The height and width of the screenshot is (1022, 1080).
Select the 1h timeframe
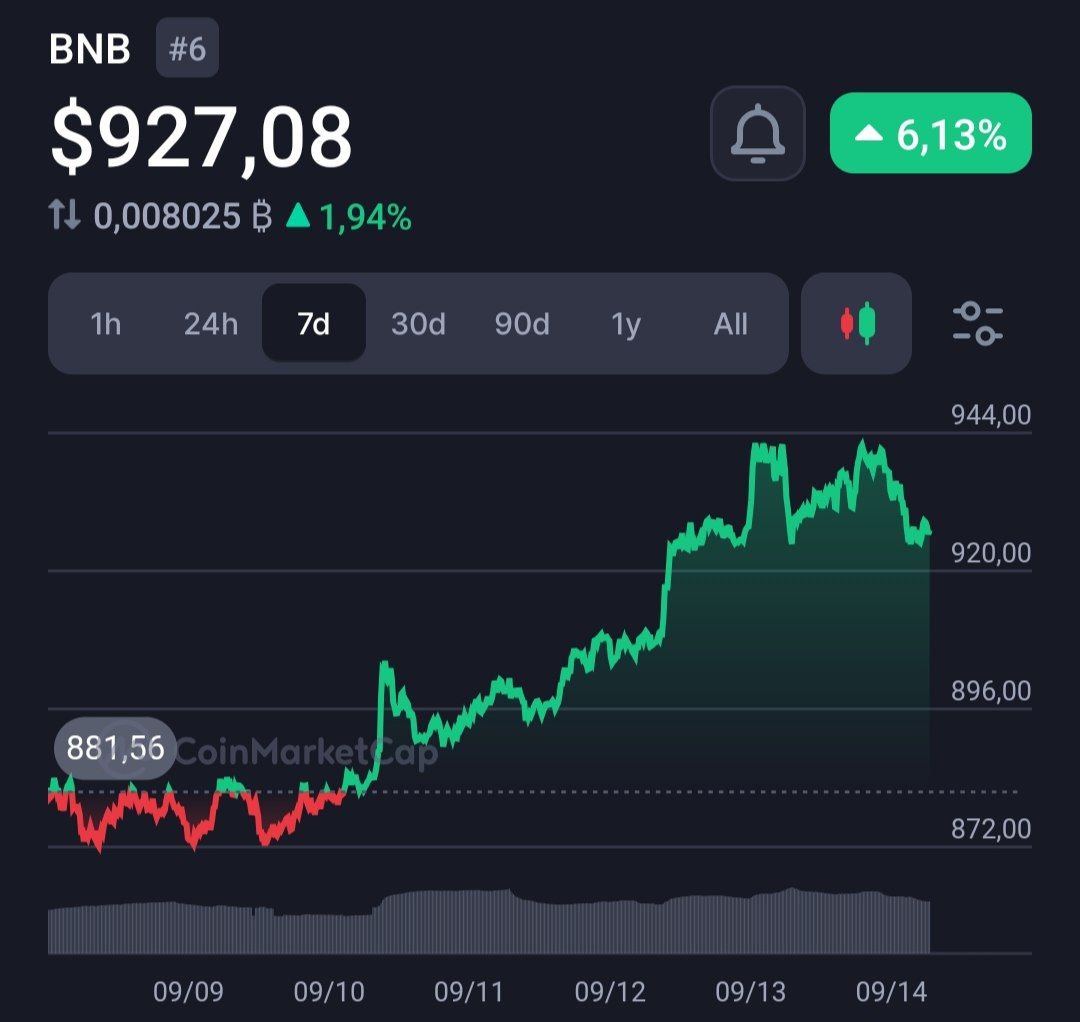tap(105, 324)
